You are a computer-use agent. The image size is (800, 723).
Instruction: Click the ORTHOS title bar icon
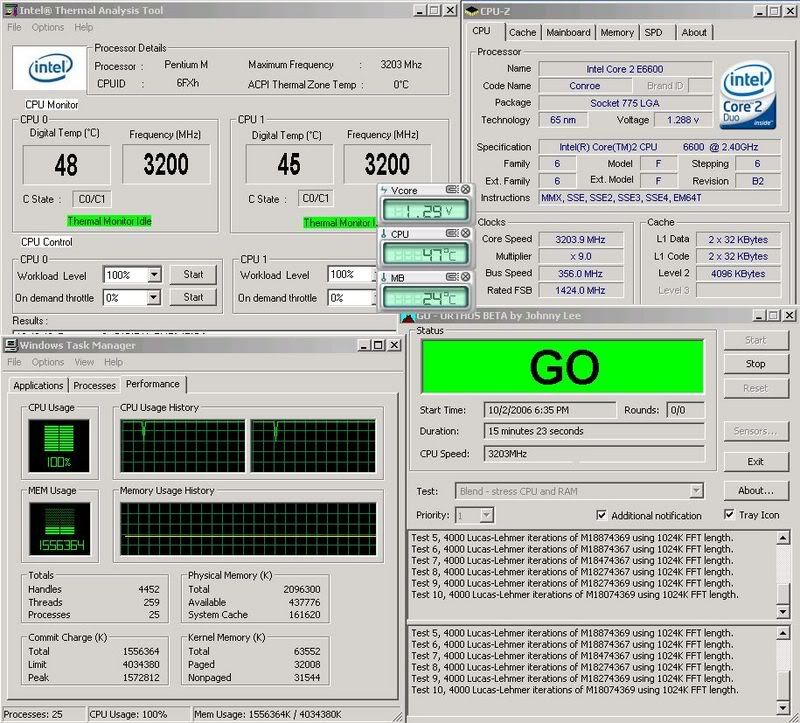(408, 316)
